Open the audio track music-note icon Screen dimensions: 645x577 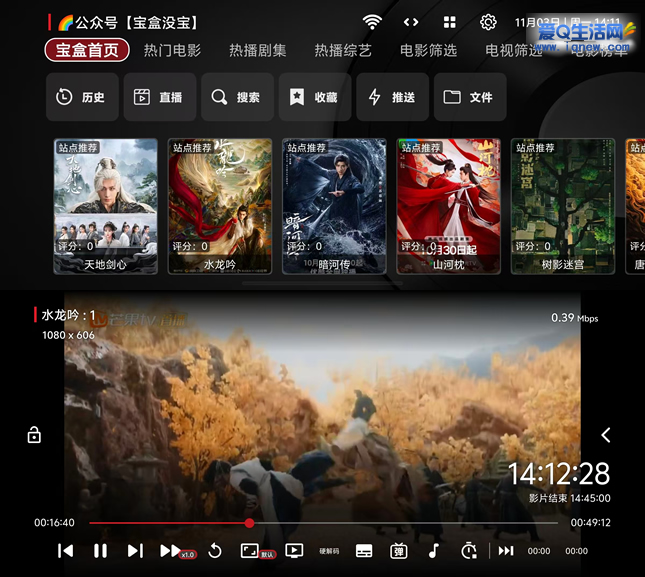tap(434, 551)
